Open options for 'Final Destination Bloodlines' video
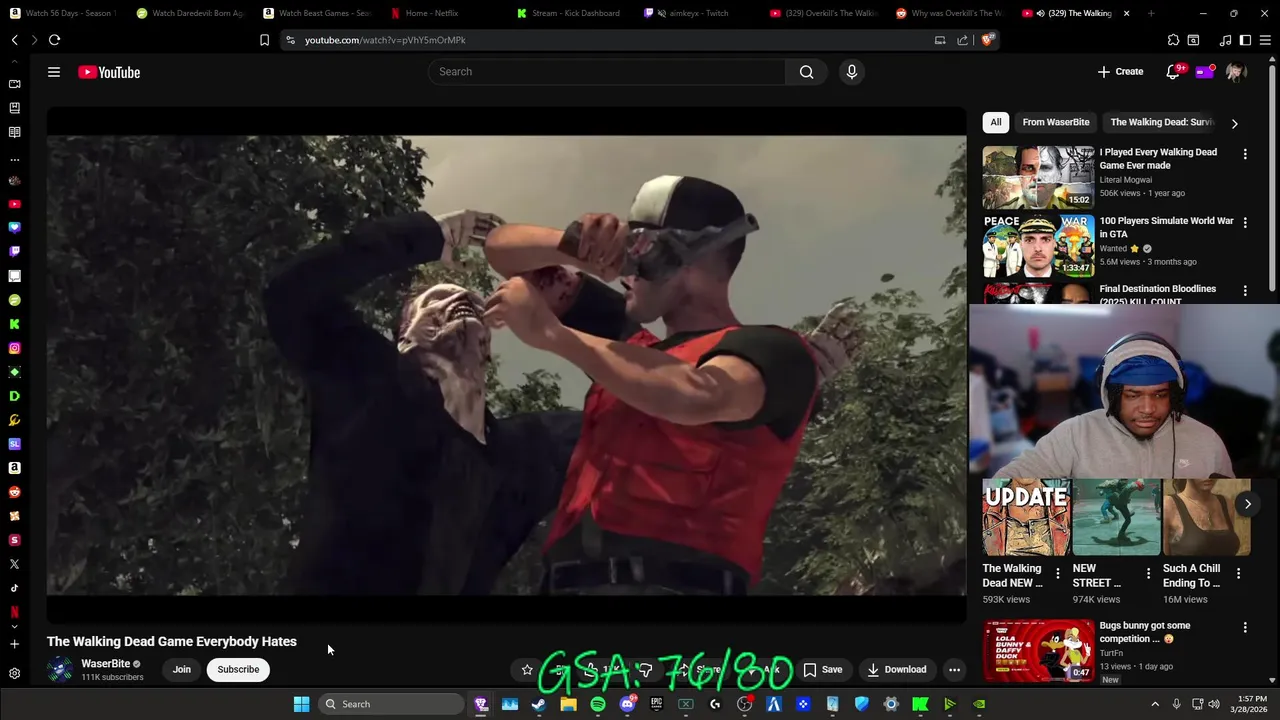1280x720 pixels. 1245,291
